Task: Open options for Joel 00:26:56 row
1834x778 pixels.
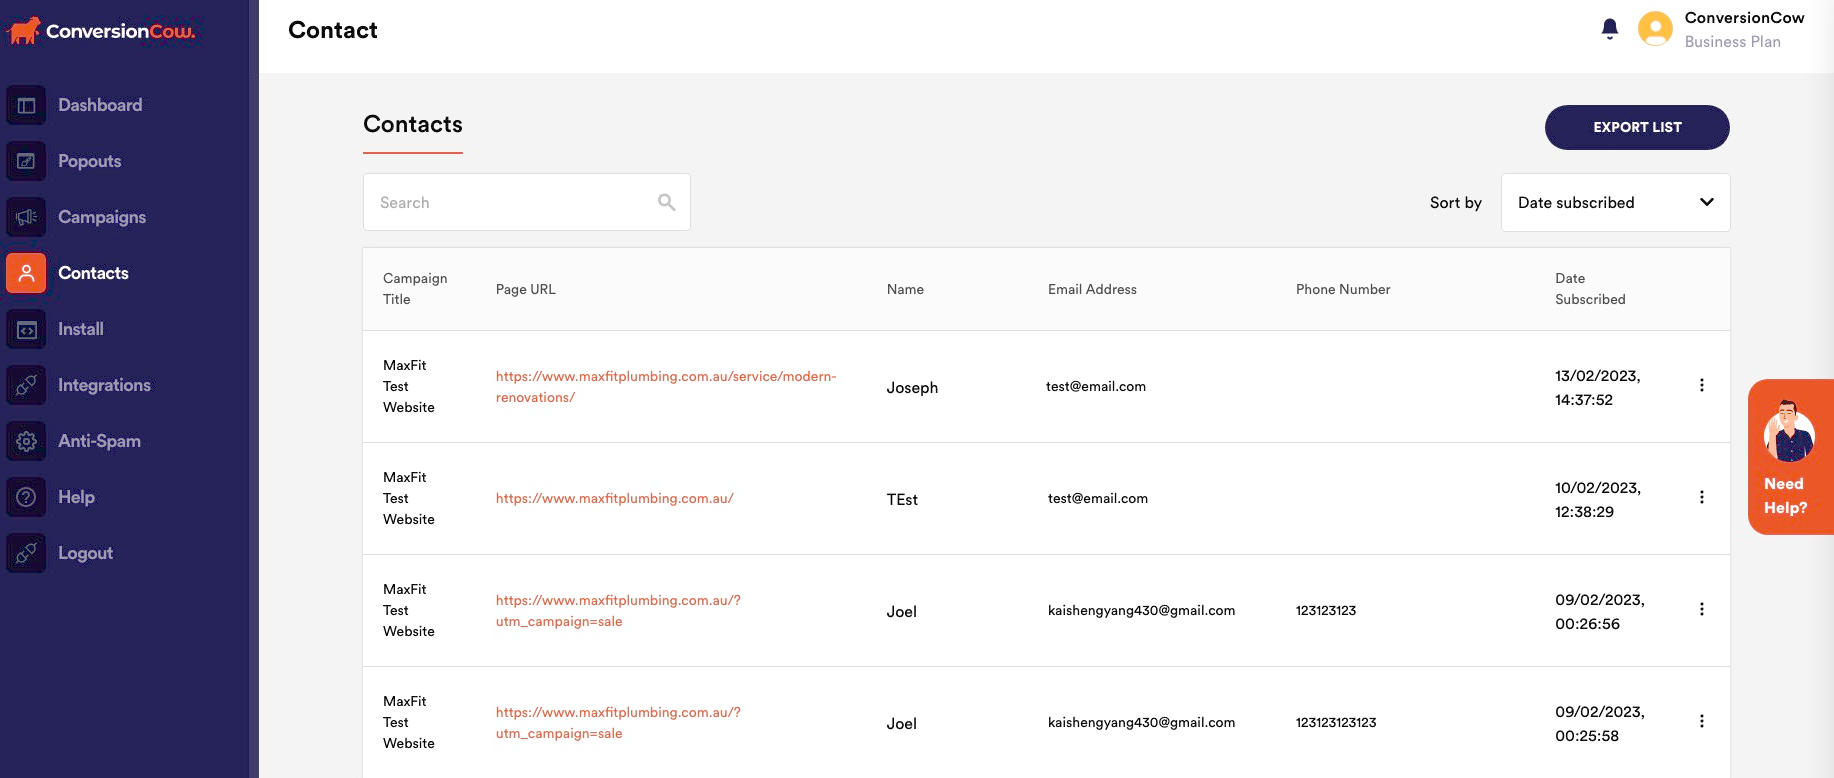Action: point(1702,609)
